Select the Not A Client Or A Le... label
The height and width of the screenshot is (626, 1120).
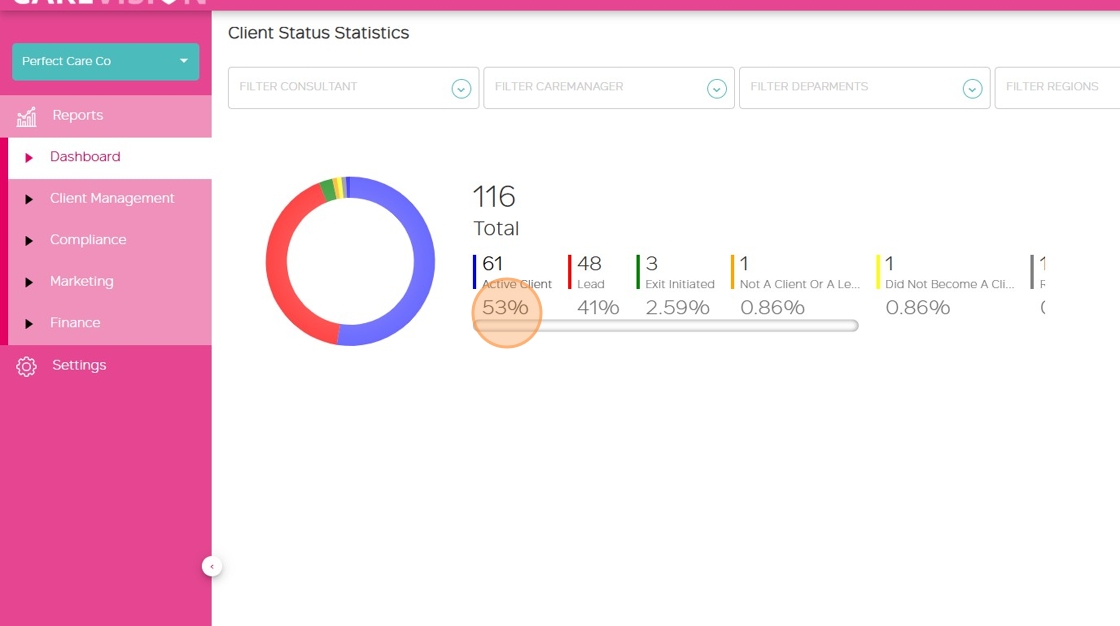click(x=800, y=284)
